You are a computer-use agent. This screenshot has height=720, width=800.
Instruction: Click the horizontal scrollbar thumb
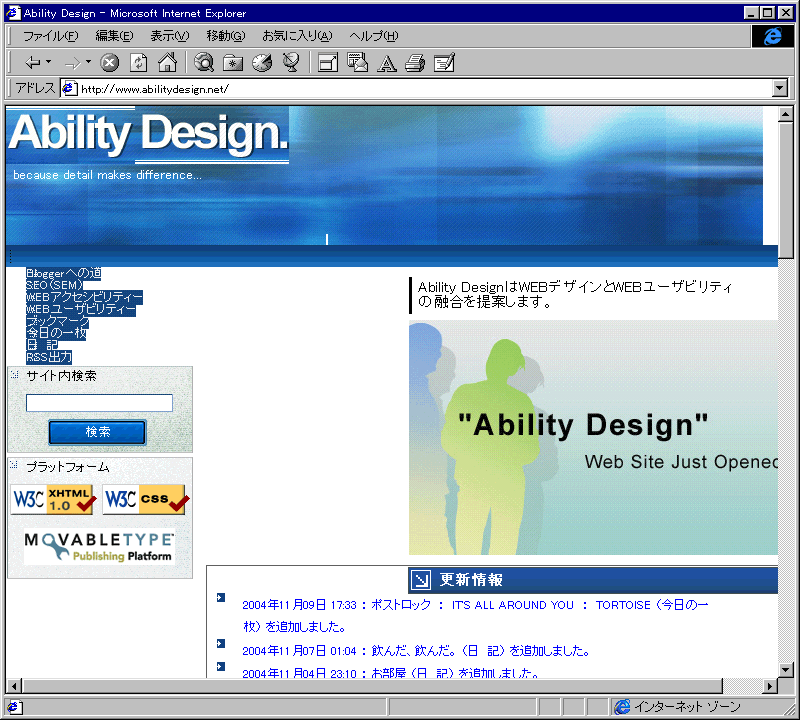372,686
